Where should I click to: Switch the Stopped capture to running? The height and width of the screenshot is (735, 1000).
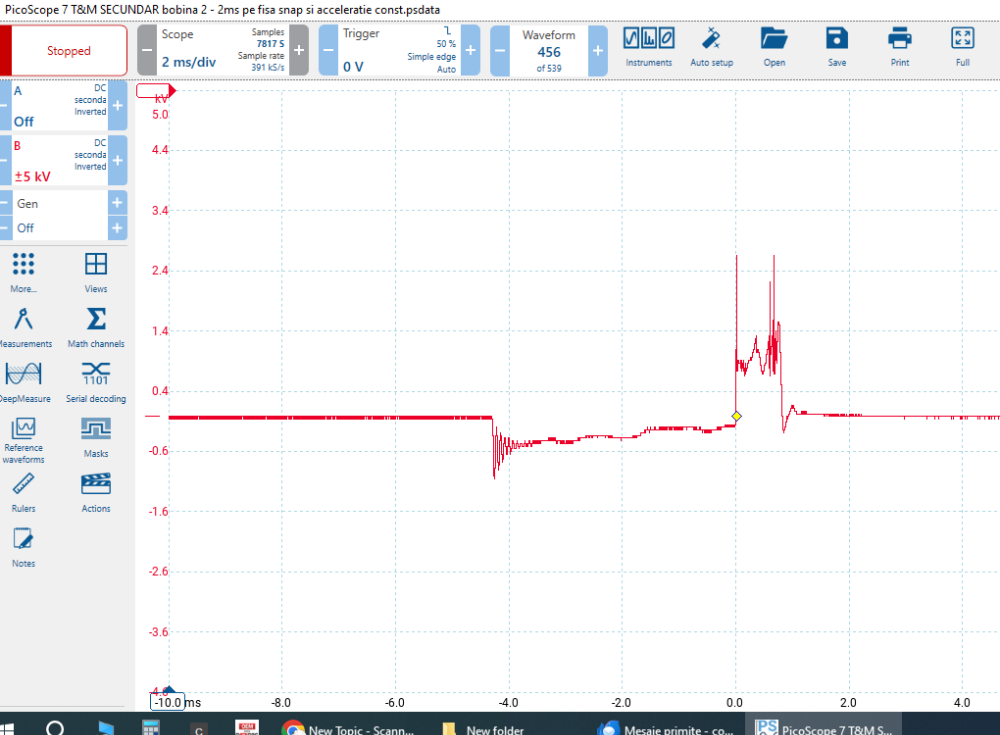[67, 50]
